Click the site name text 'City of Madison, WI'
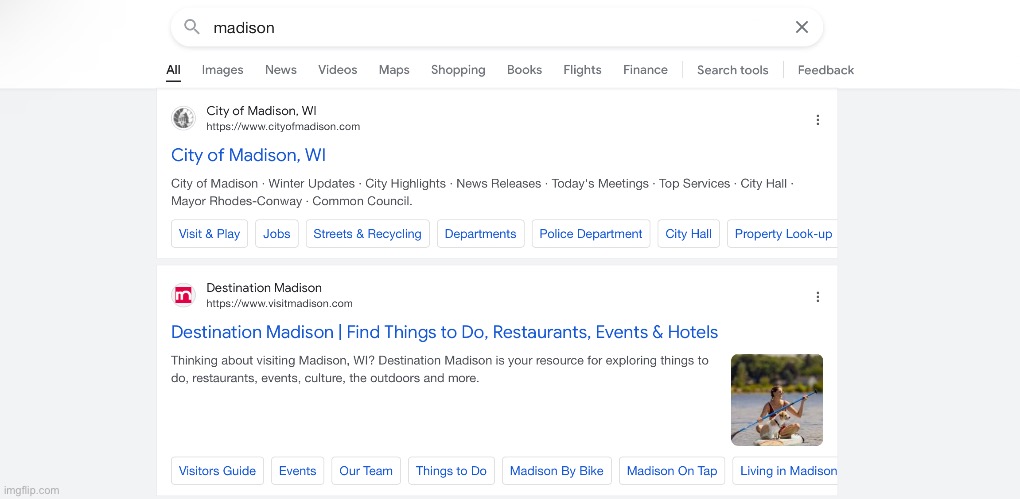This screenshot has width=1020, height=499. (x=262, y=111)
